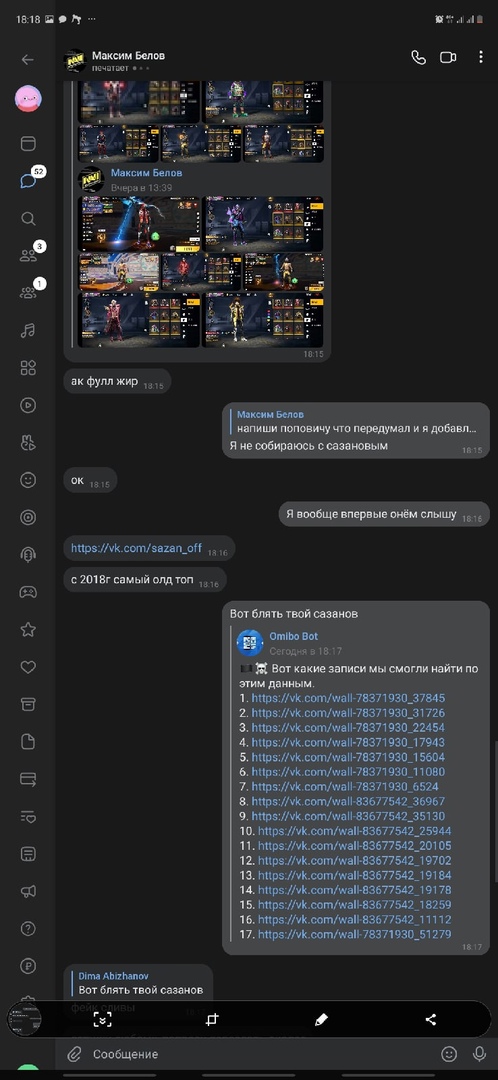The image size is (498, 1080).
Task: Share the screenshot from bottom toolbar
Action: pos(430,1020)
